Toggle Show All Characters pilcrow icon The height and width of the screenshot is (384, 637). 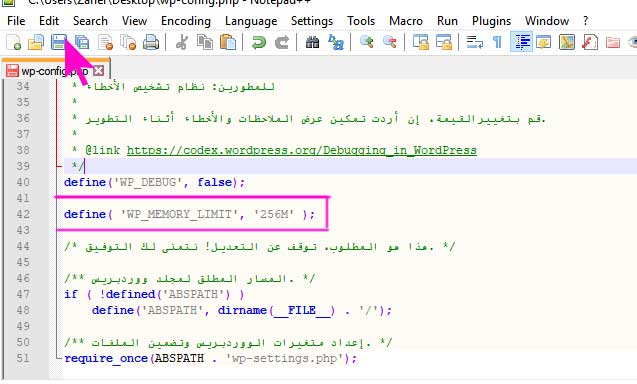(497, 42)
